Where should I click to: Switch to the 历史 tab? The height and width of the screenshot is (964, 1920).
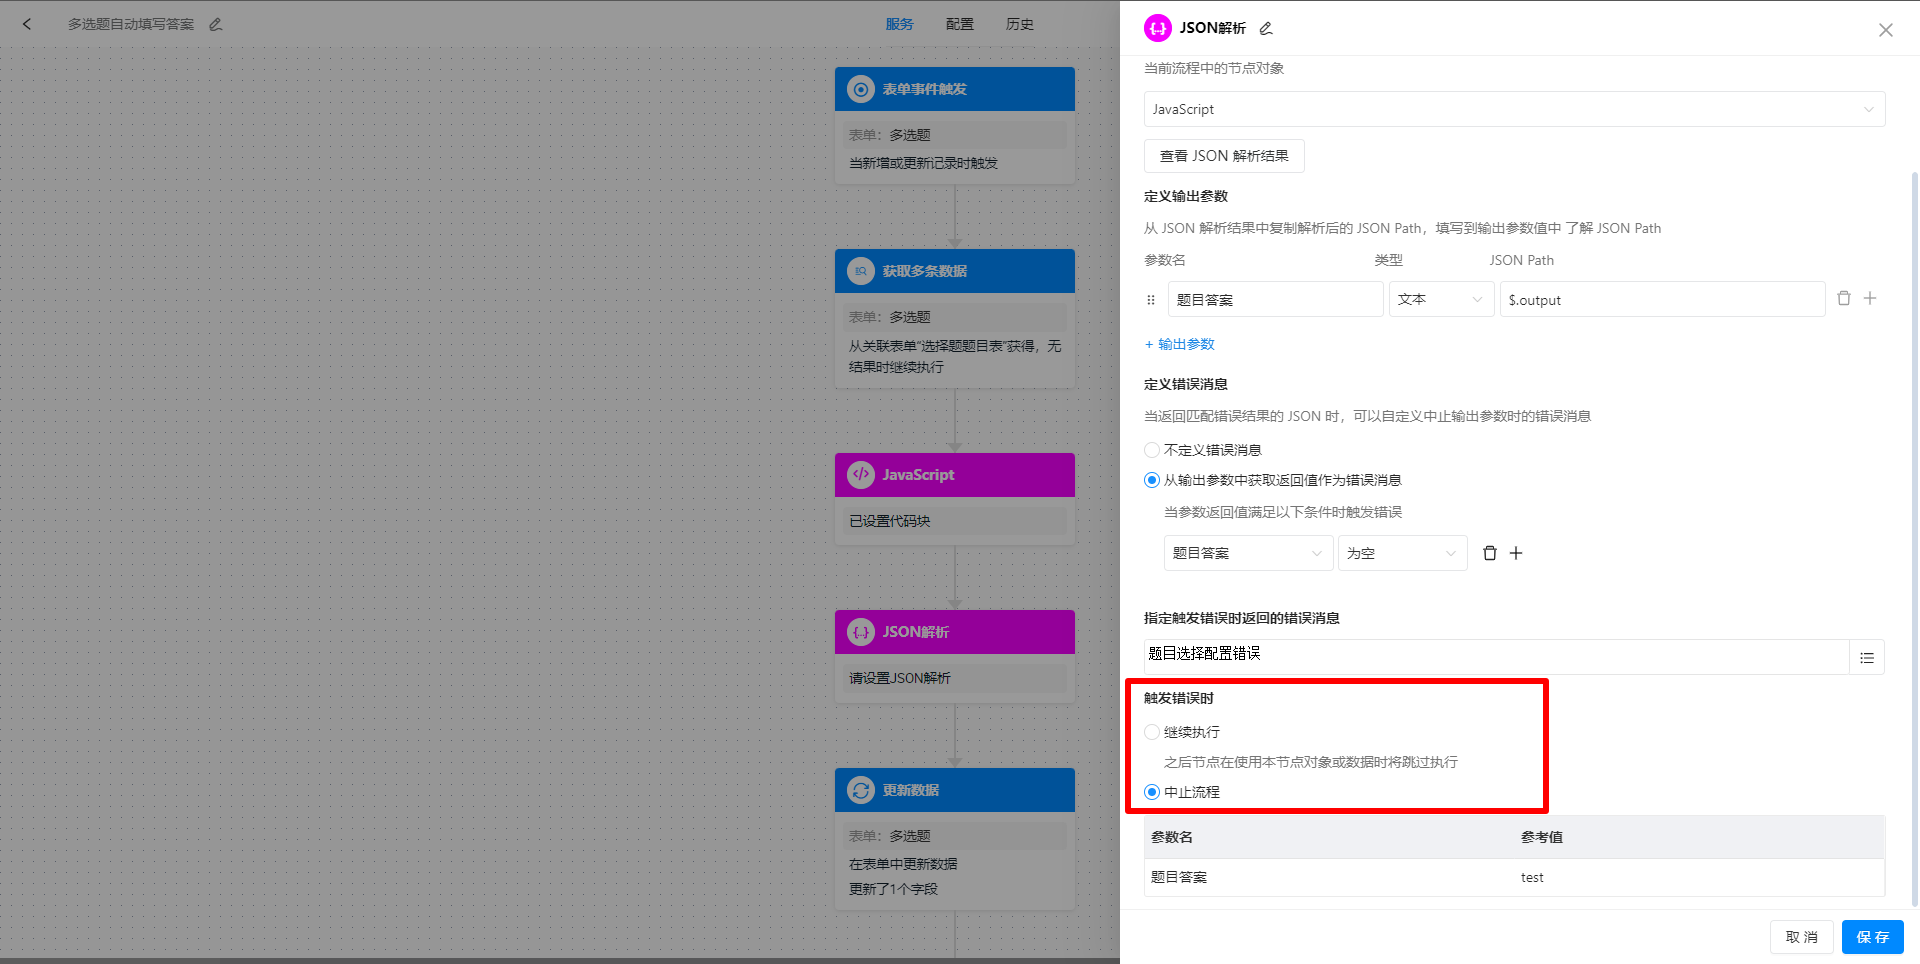click(x=1019, y=24)
